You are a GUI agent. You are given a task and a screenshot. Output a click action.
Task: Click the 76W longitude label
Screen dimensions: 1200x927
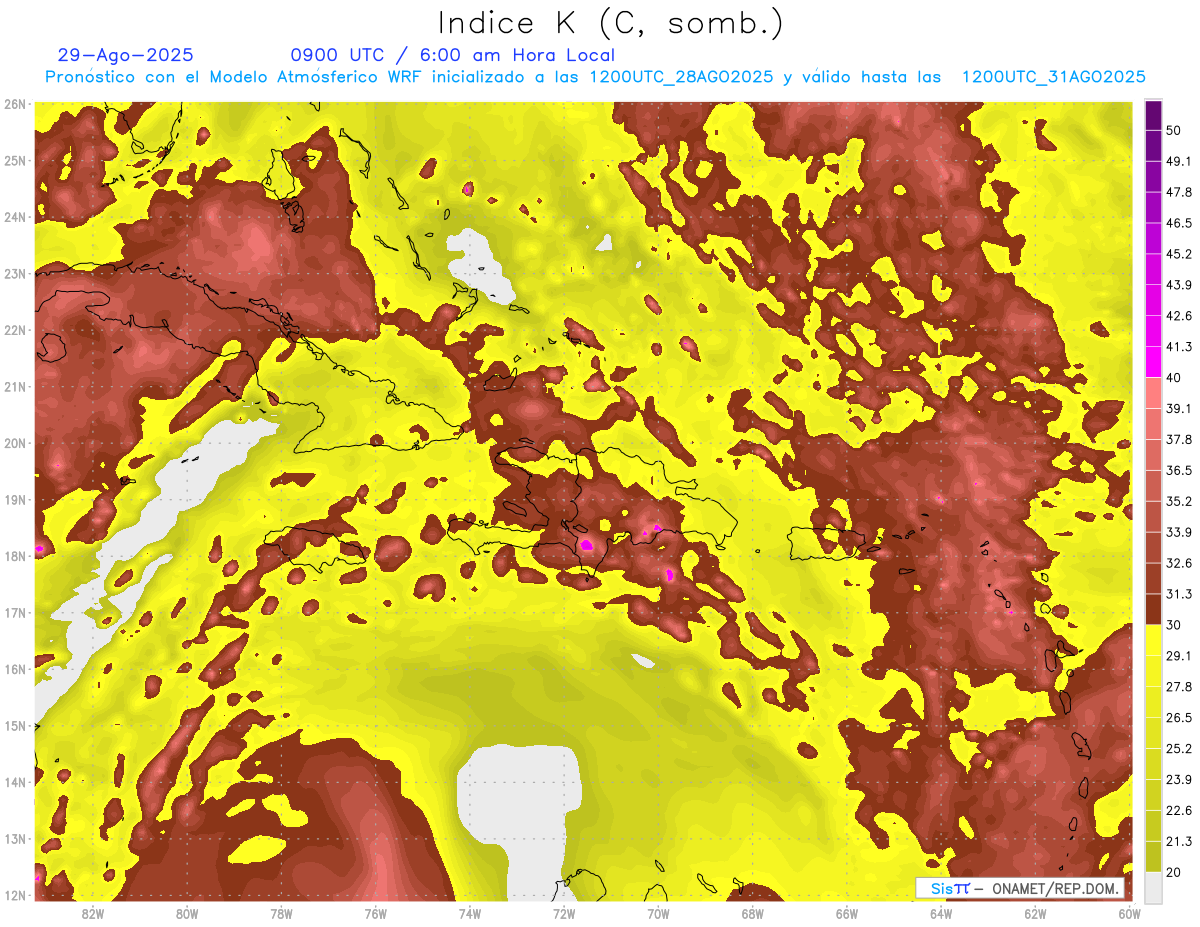(x=375, y=913)
